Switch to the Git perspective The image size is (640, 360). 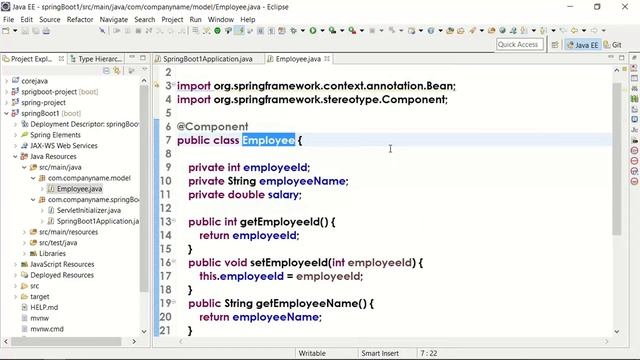tap(613, 45)
